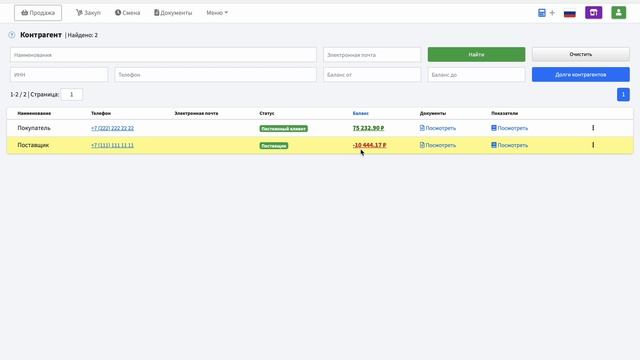Click the Электронная почта column header
640x360 pixels.
(x=196, y=113)
